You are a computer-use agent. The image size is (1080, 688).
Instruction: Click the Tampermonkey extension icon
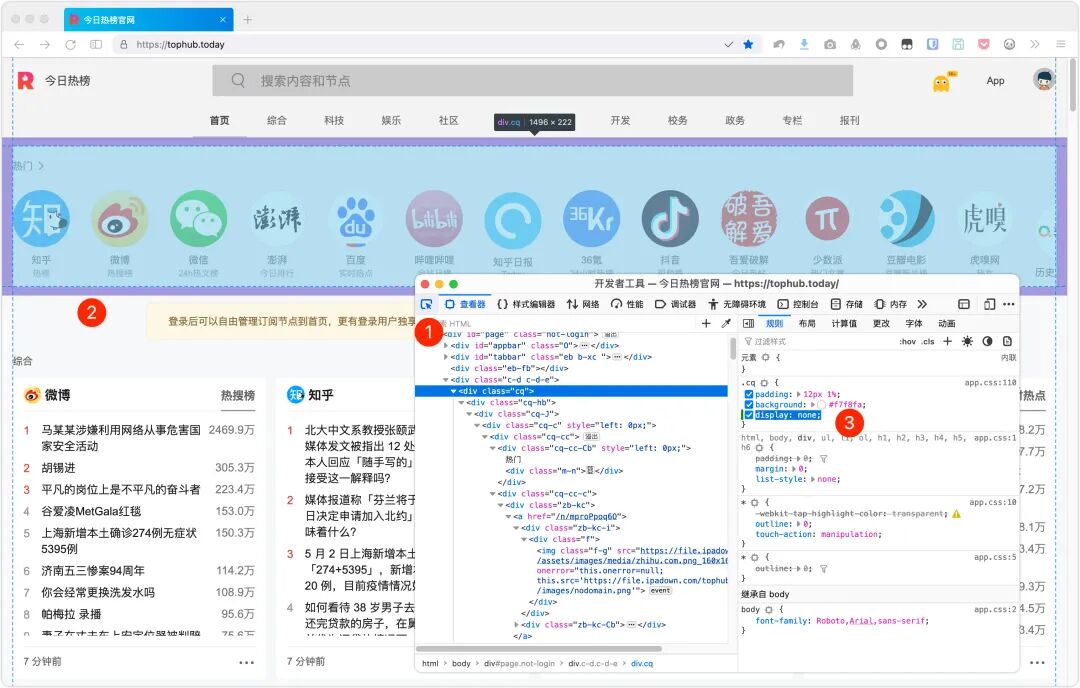907,44
